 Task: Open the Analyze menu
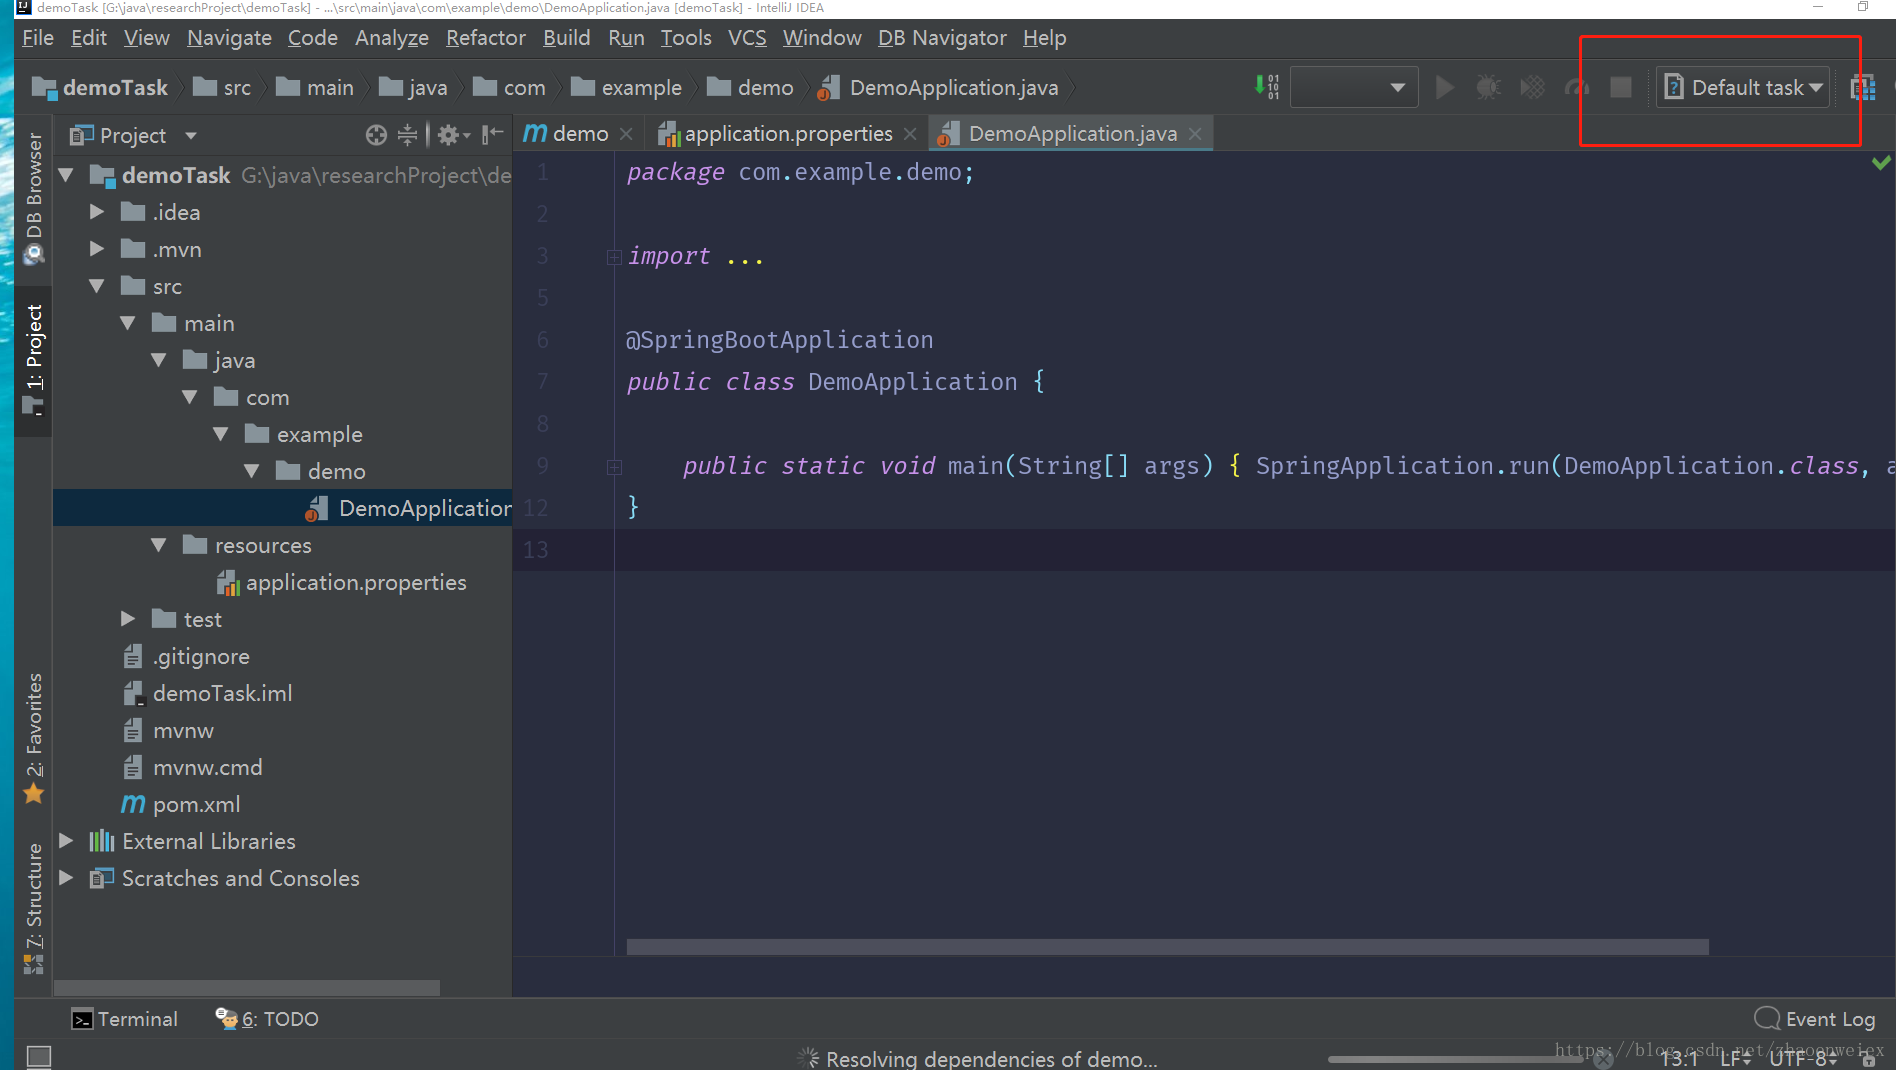coord(391,38)
